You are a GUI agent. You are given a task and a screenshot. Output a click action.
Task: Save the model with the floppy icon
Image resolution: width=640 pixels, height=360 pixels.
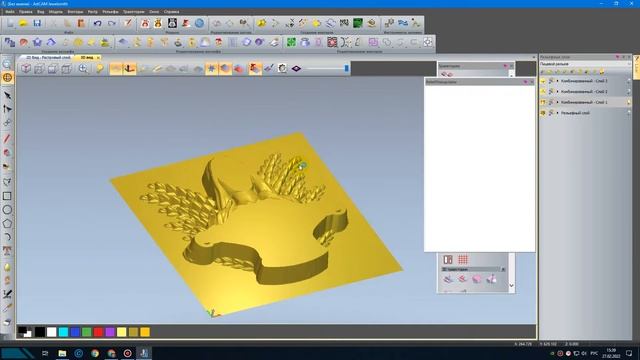[37, 23]
